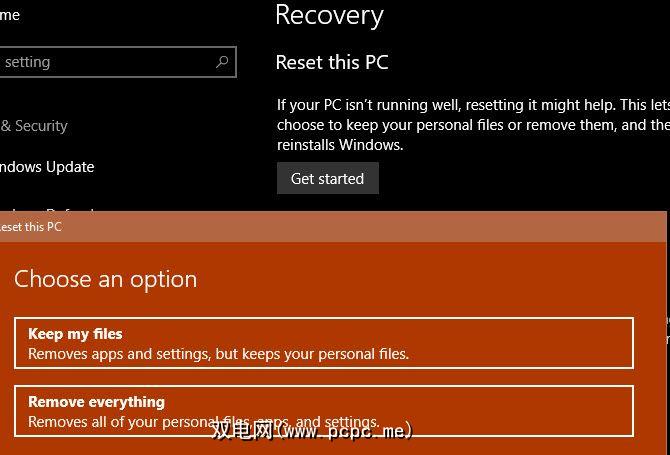
Task: Click the Update & Security sidebar header
Action: point(34,126)
